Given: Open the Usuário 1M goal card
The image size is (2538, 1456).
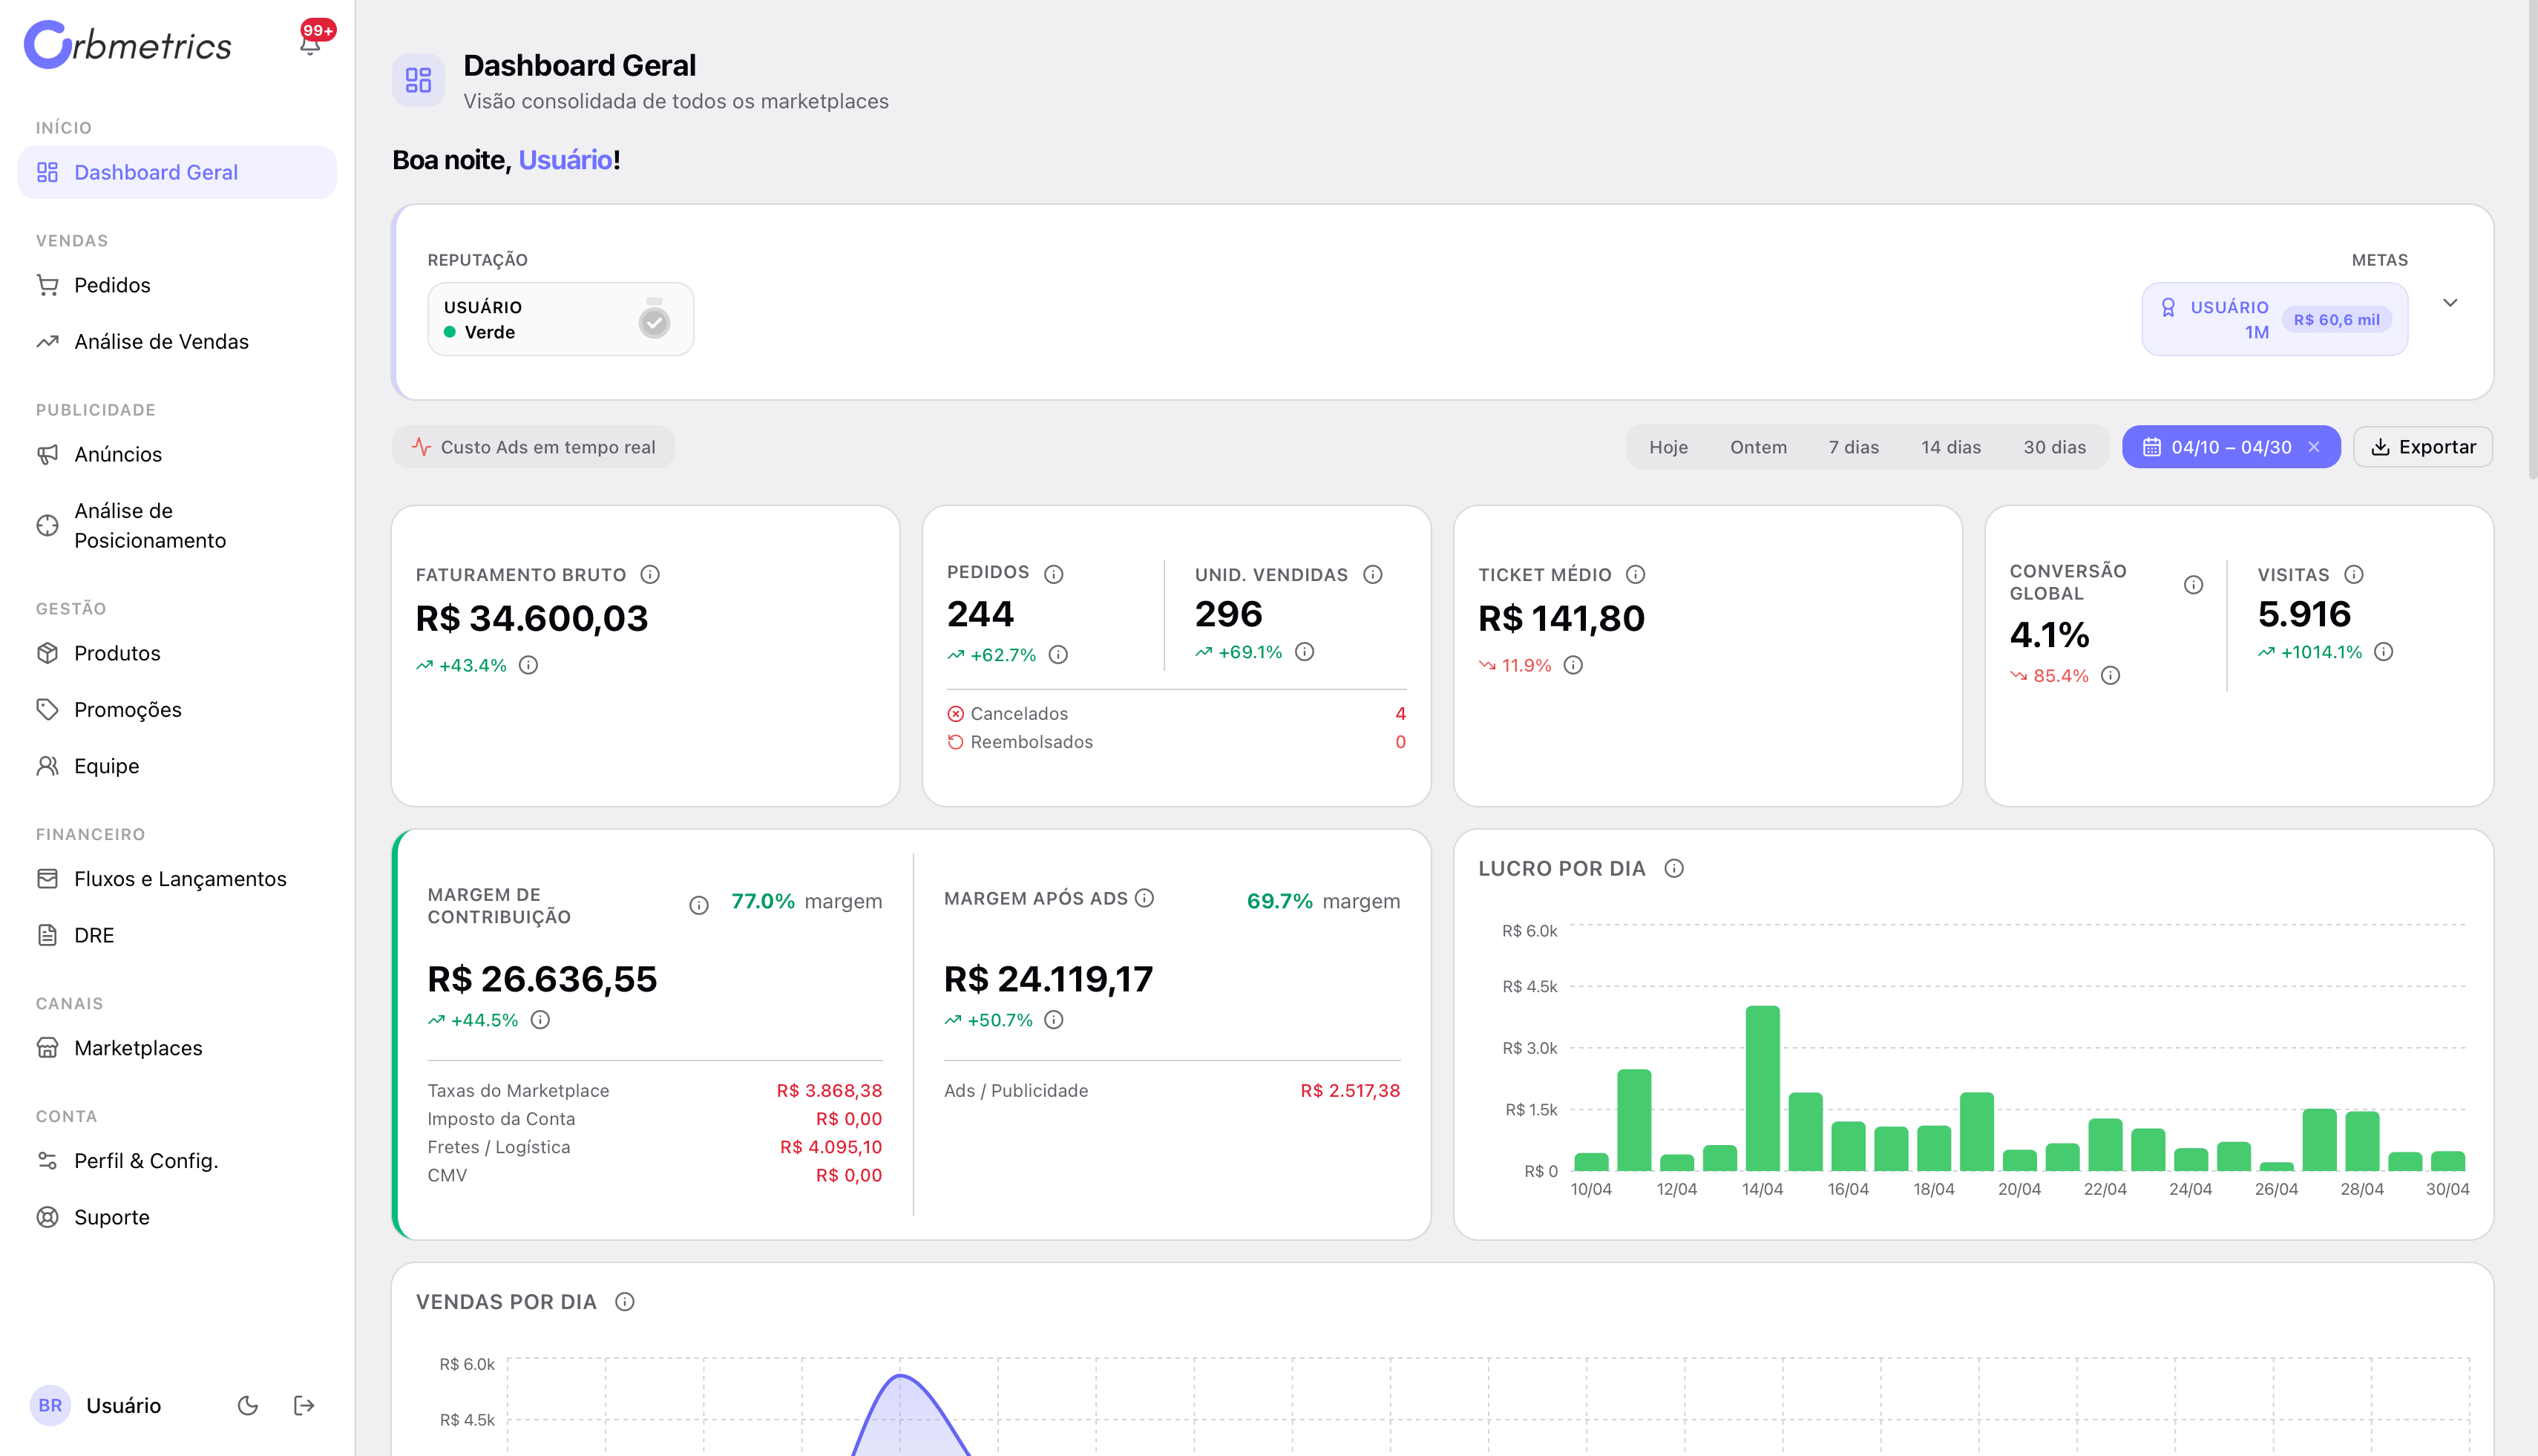Looking at the screenshot, I should point(2274,319).
